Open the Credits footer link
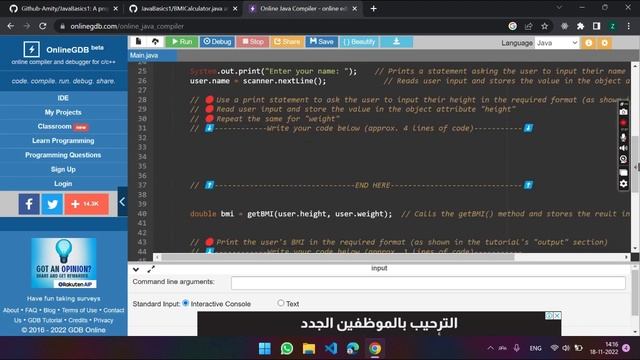 point(78,320)
